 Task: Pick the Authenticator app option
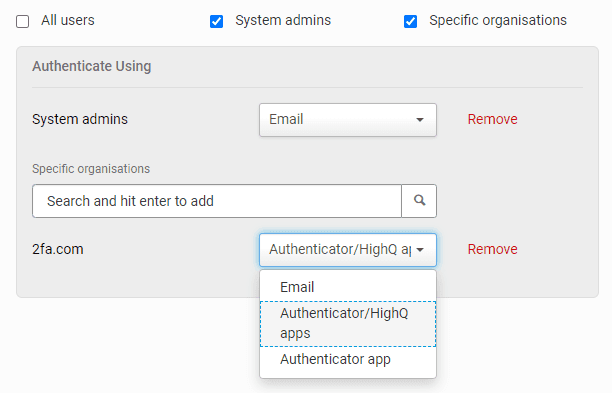point(348,359)
